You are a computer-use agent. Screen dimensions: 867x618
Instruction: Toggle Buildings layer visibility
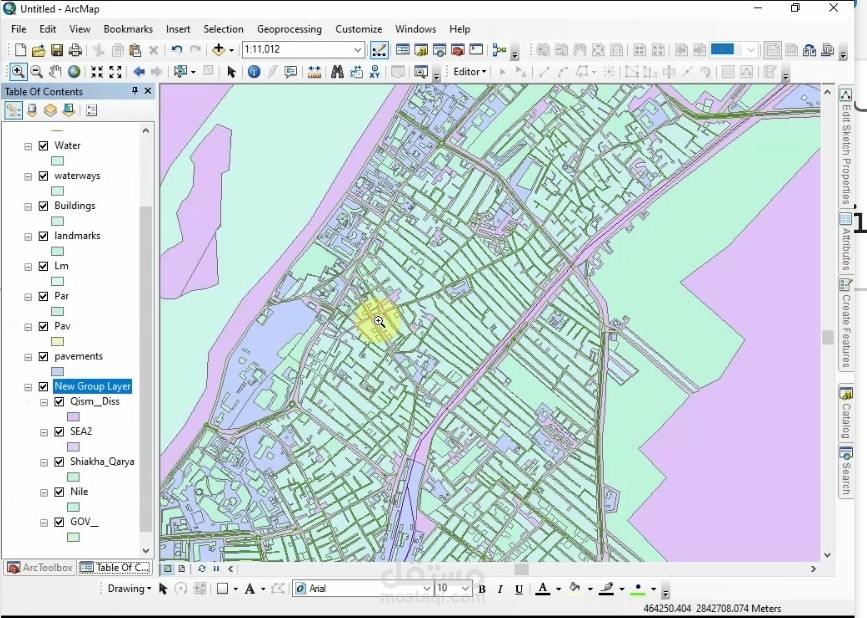click(x=44, y=206)
